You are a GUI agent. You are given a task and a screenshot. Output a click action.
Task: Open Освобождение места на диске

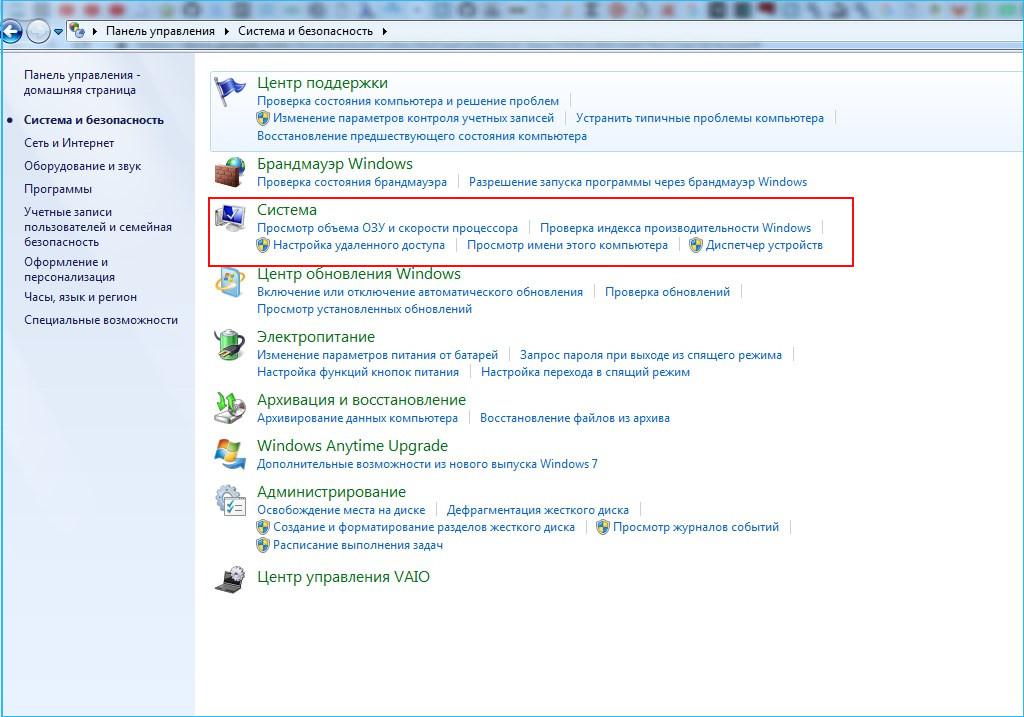tap(340, 510)
